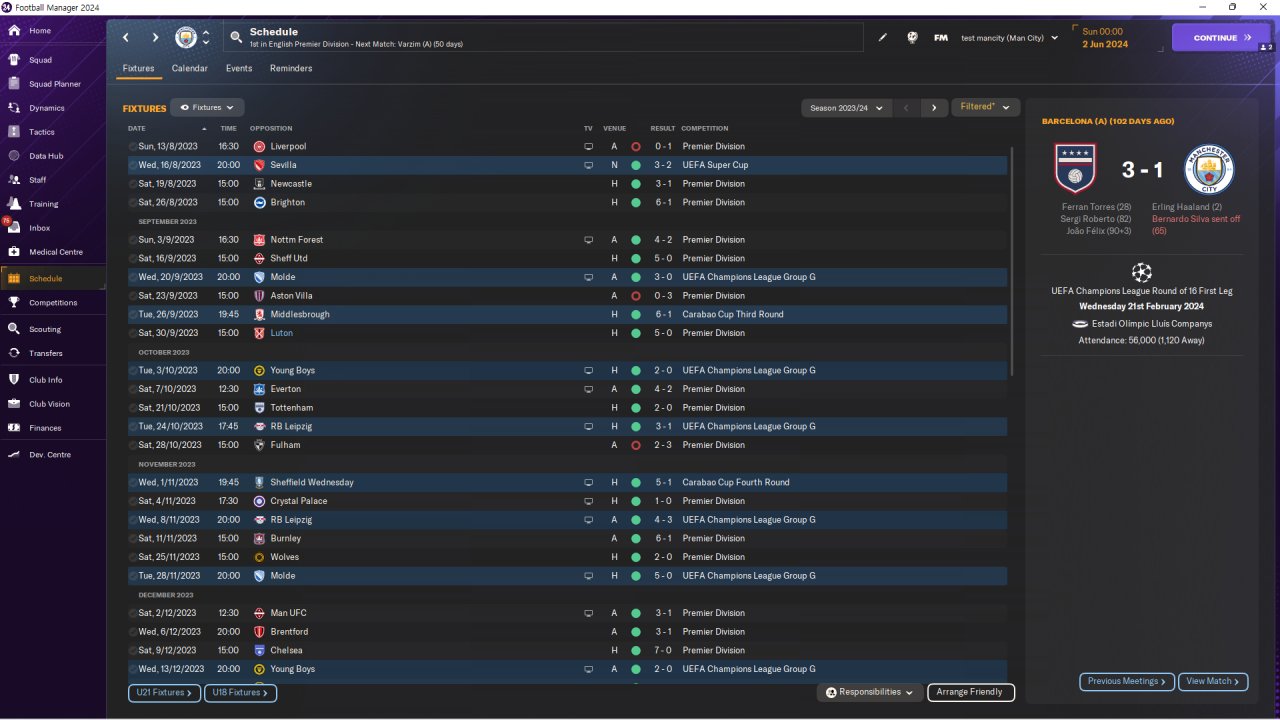1280x720 pixels.
Task: Open the U21 Fixtures button
Action: pos(164,692)
